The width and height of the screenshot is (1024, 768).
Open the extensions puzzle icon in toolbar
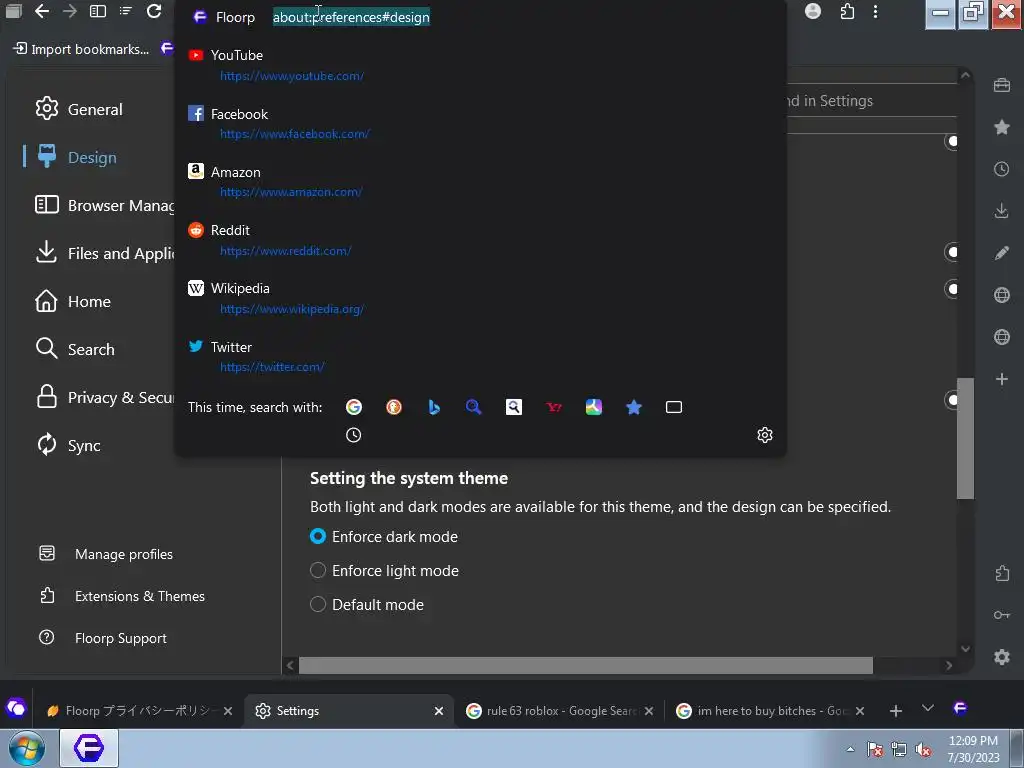point(848,11)
